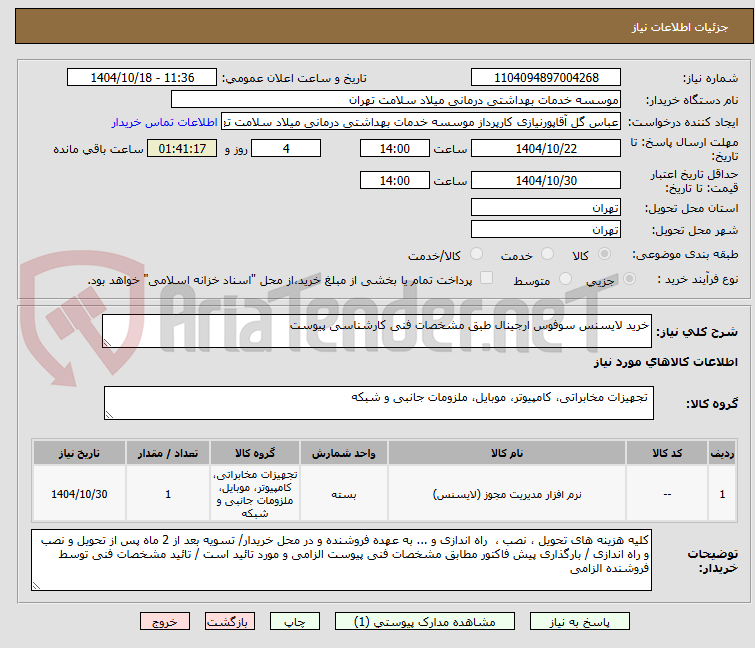Click the نام دستگاه خریدار field

click(395, 100)
